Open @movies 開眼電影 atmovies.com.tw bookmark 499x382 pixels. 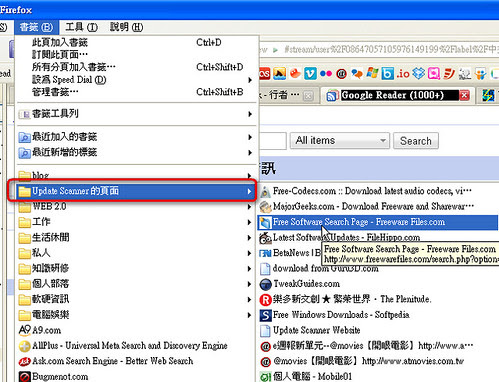(x=379, y=361)
